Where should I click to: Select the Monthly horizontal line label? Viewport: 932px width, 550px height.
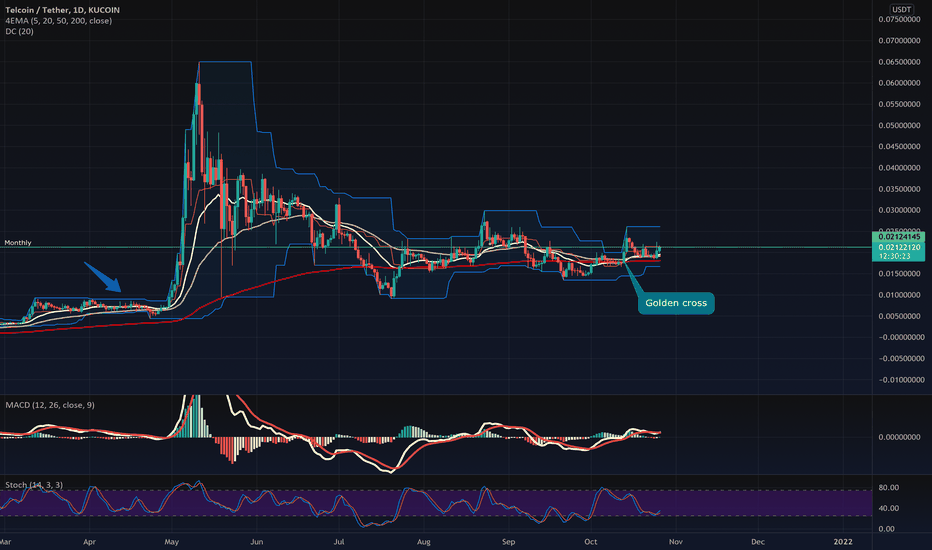(x=18, y=243)
